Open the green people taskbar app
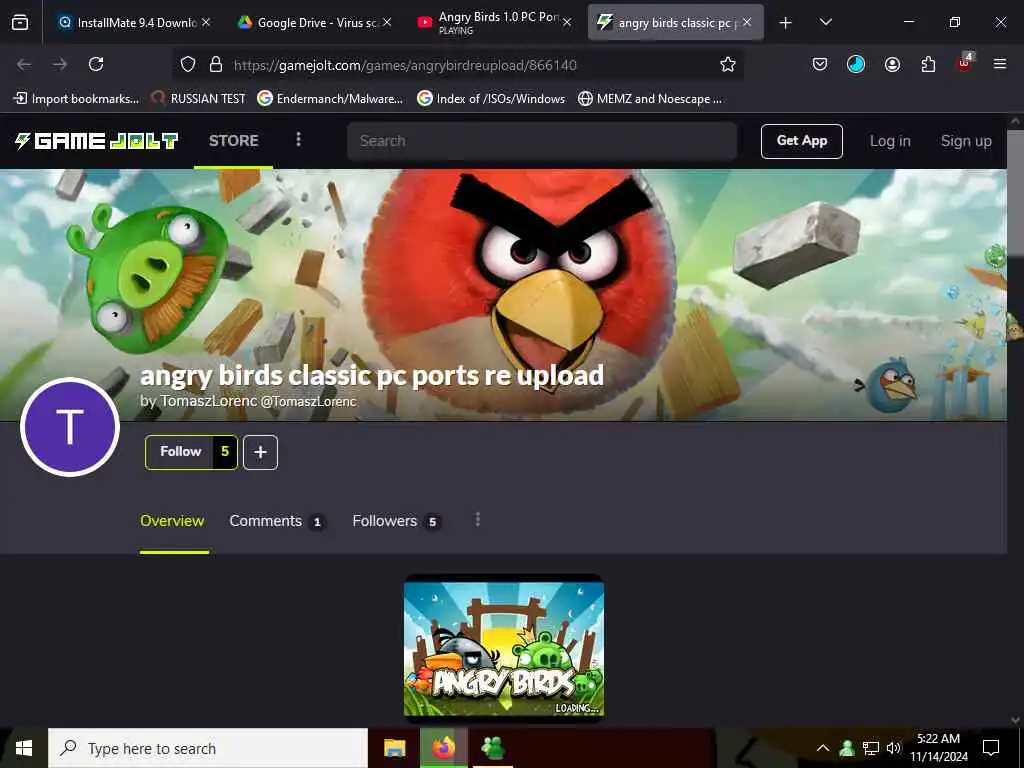This screenshot has height=768, width=1024. [492, 748]
